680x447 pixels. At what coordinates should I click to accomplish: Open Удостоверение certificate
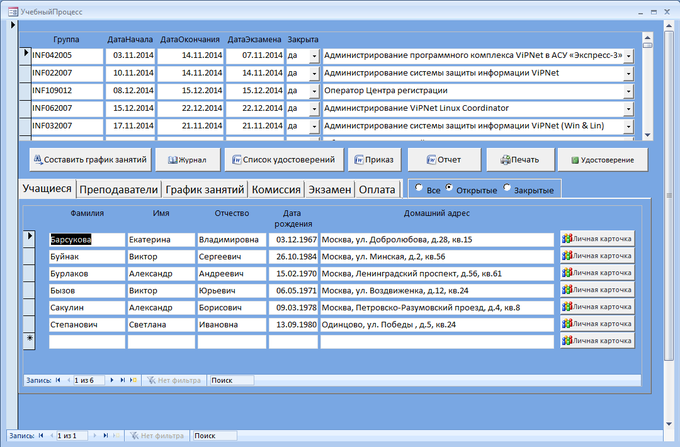pyautogui.click(x=601, y=159)
